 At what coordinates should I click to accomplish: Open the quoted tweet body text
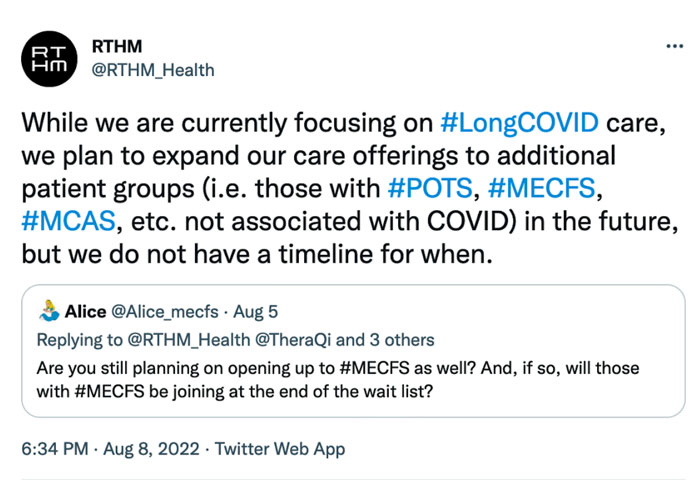pos(338,380)
